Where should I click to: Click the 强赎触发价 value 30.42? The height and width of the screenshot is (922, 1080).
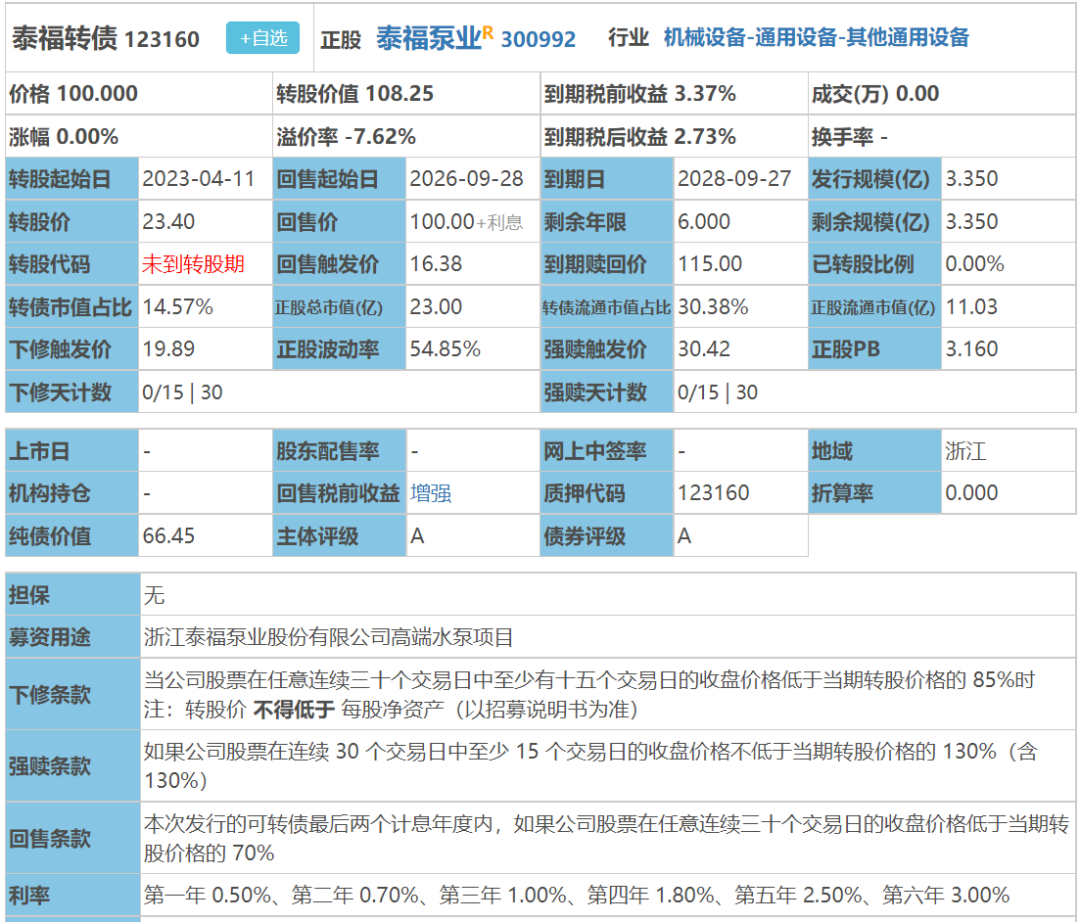click(x=704, y=349)
